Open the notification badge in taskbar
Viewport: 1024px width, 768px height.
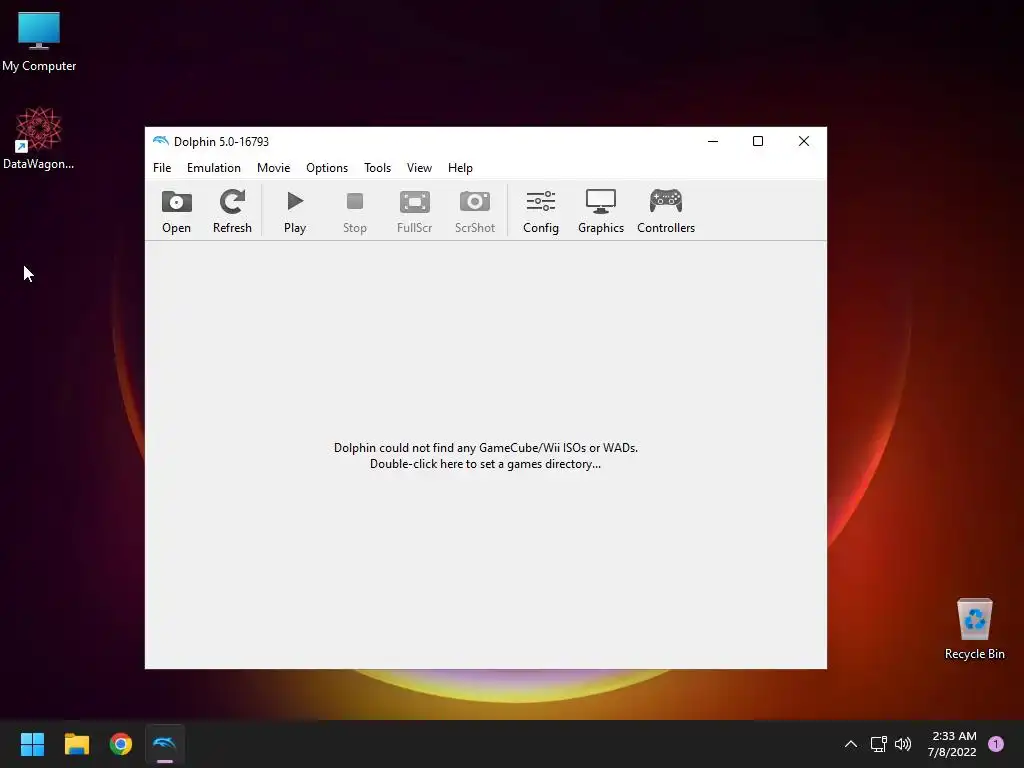995,744
